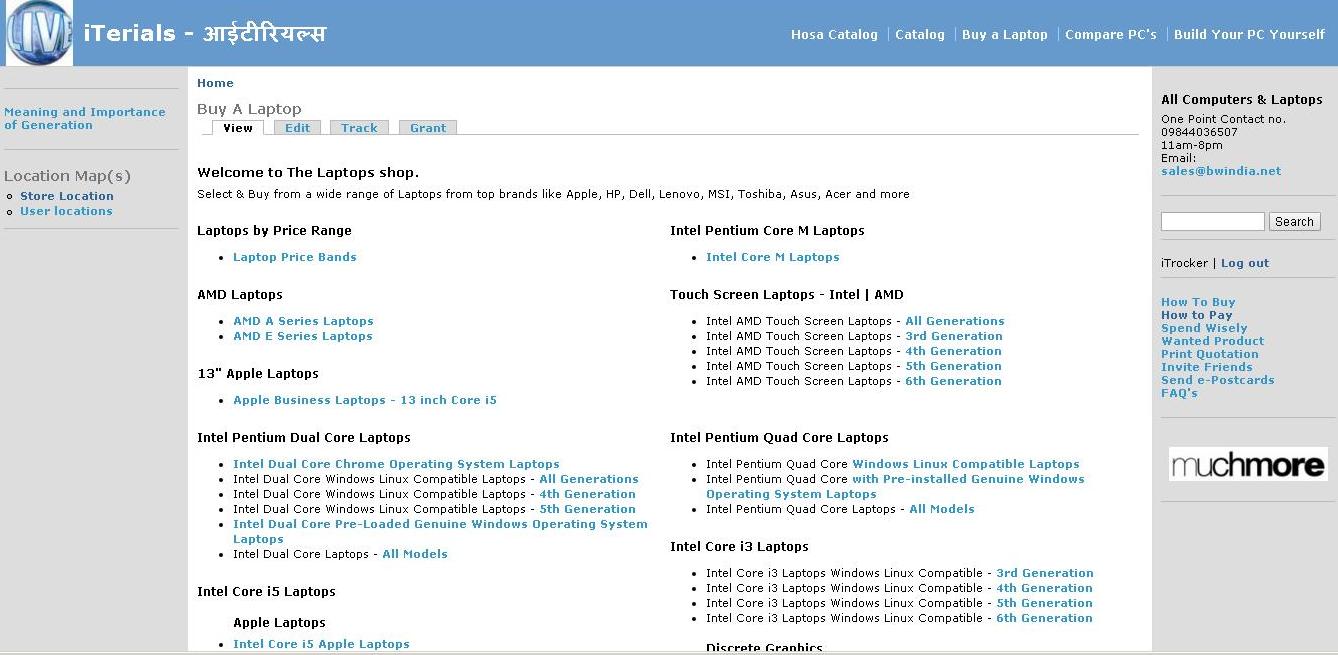Open the Laptop Price Bands link
Screen dimensions: 1338x655
295,257
